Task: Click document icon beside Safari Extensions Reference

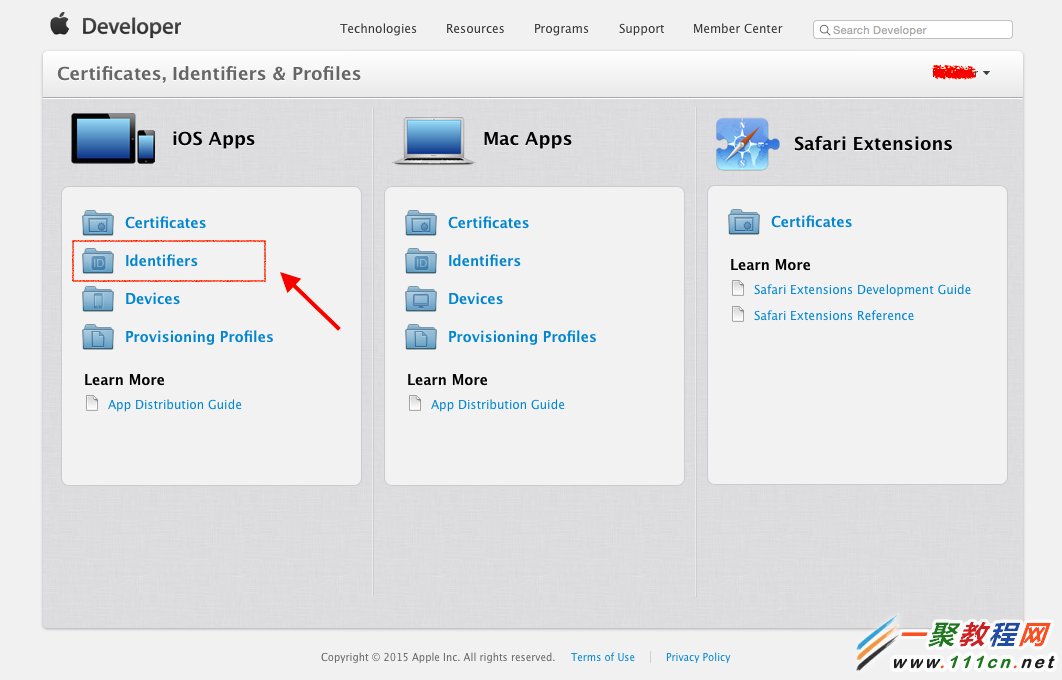Action: [738, 314]
